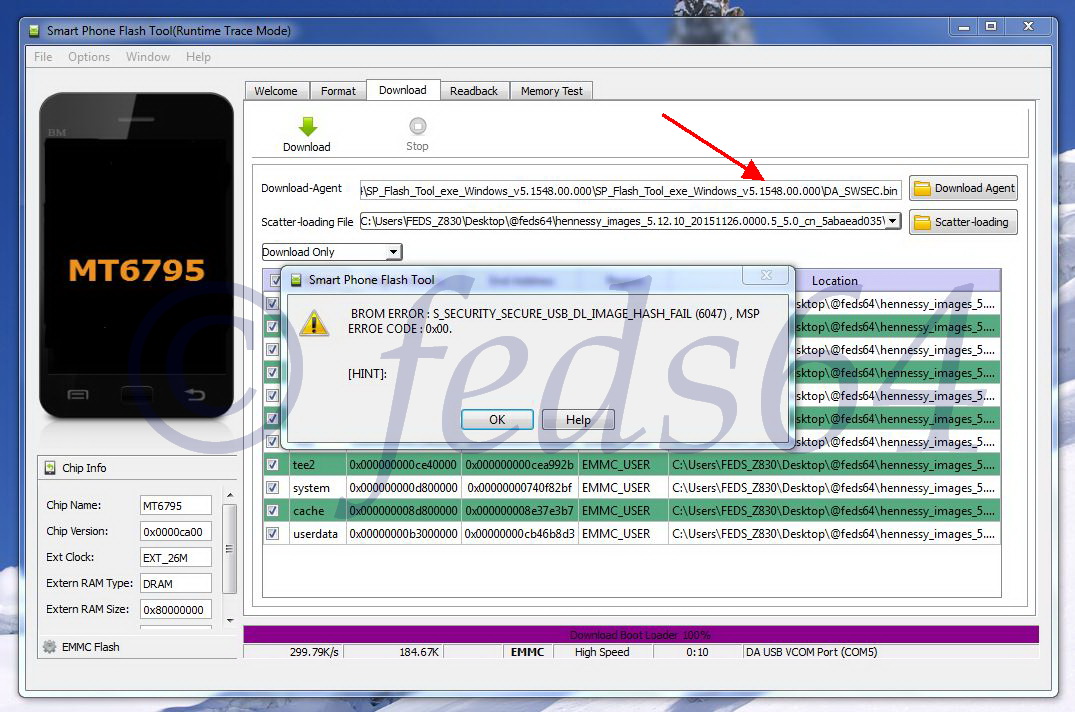Select the tee2 row name cell
1075x712 pixels.
click(x=317, y=465)
